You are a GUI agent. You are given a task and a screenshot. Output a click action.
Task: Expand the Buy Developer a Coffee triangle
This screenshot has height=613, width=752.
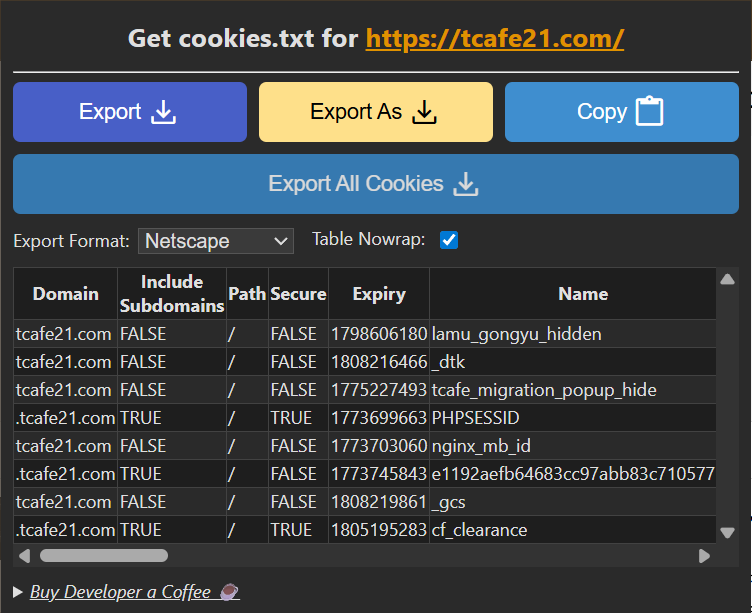coord(18,592)
